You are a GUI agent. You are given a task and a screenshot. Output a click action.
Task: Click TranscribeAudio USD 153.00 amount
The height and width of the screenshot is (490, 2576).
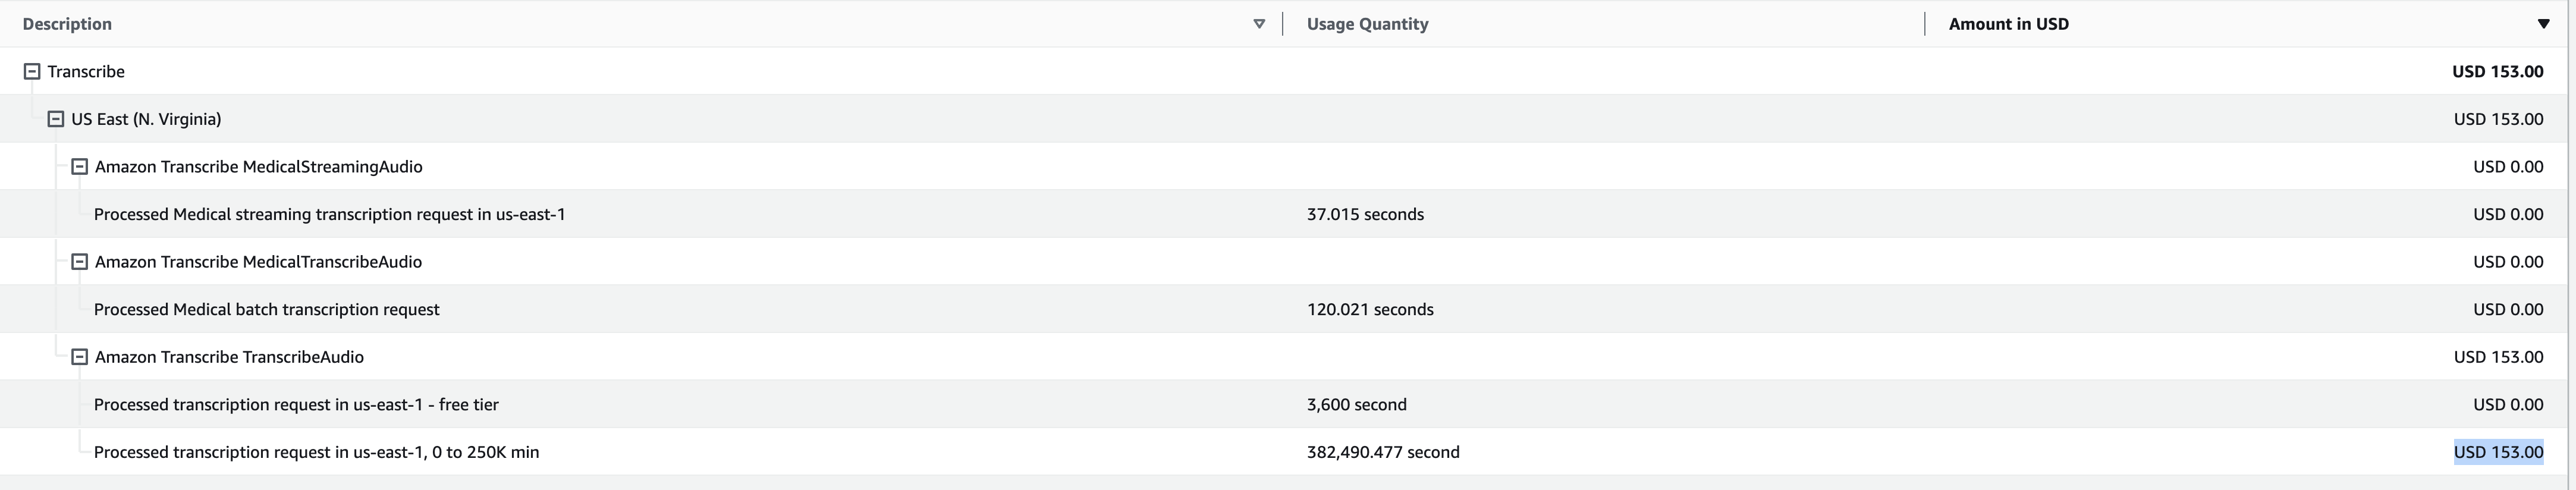2498,357
